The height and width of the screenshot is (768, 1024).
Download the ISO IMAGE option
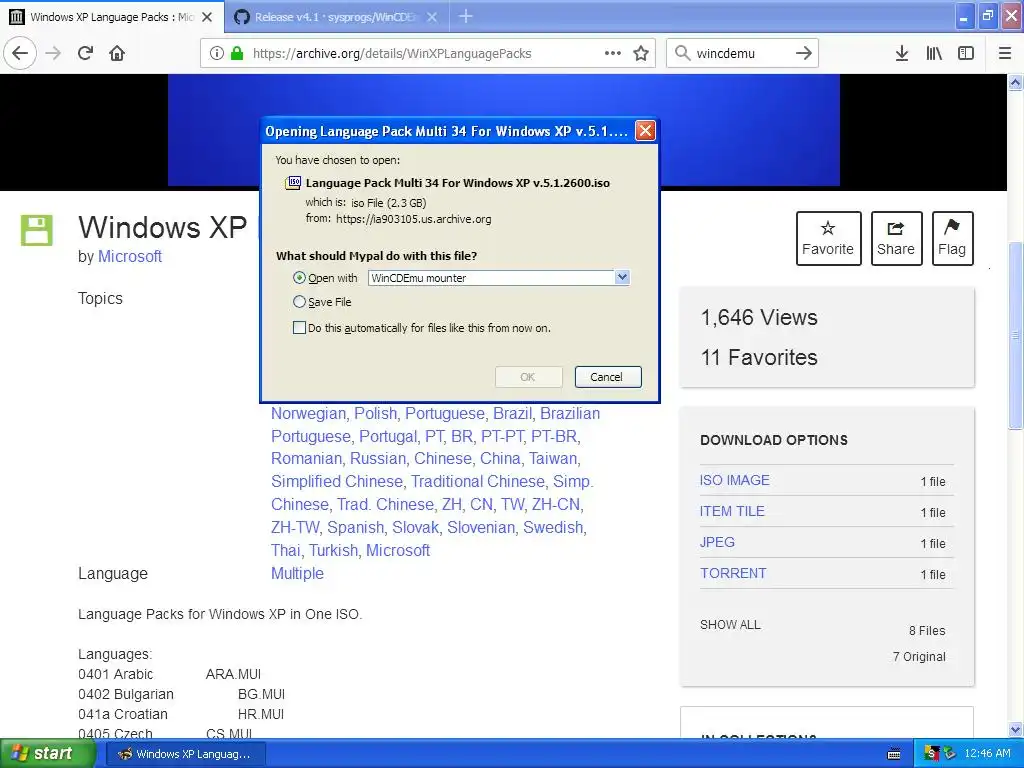[x=735, y=480]
